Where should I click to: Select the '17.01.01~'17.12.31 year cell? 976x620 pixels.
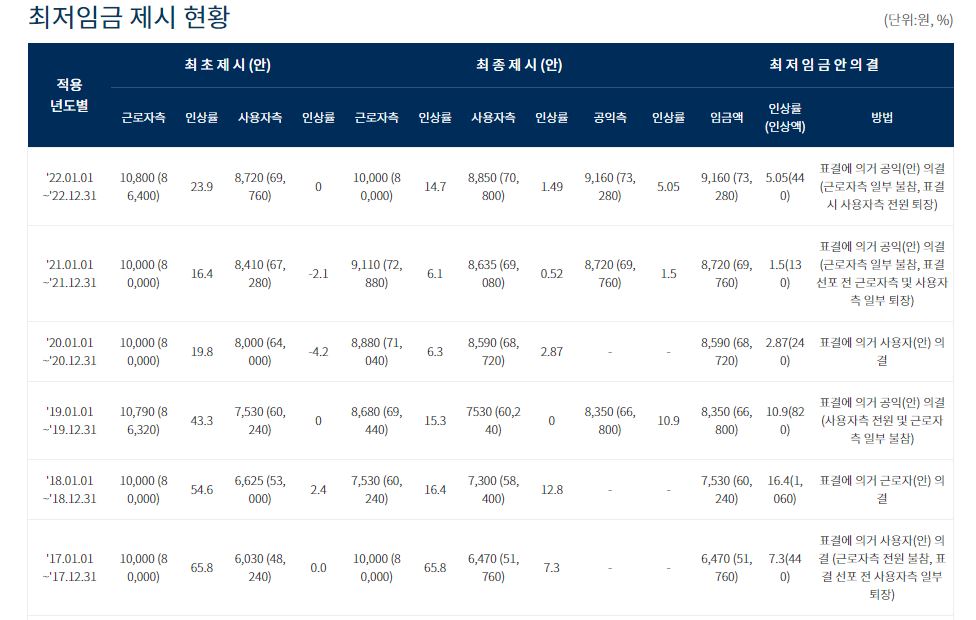(x=69, y=568)
